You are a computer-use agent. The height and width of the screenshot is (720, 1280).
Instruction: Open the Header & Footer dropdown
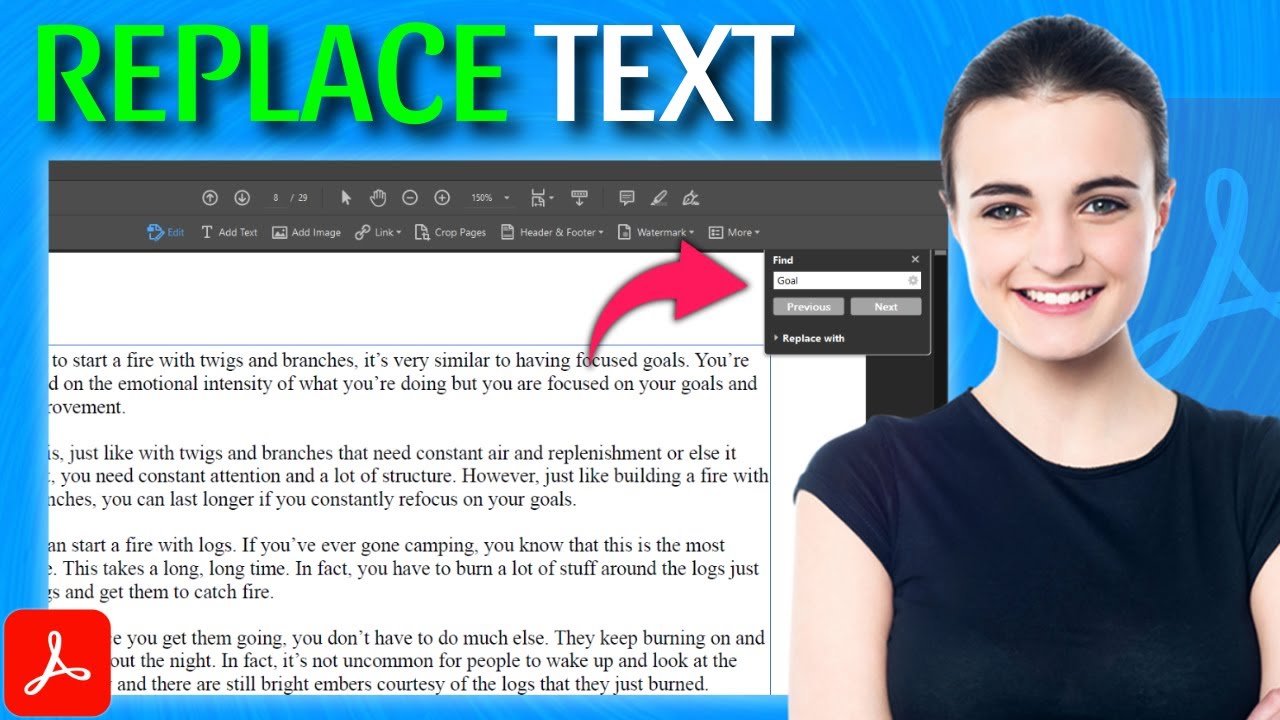(x=552, y=232)
